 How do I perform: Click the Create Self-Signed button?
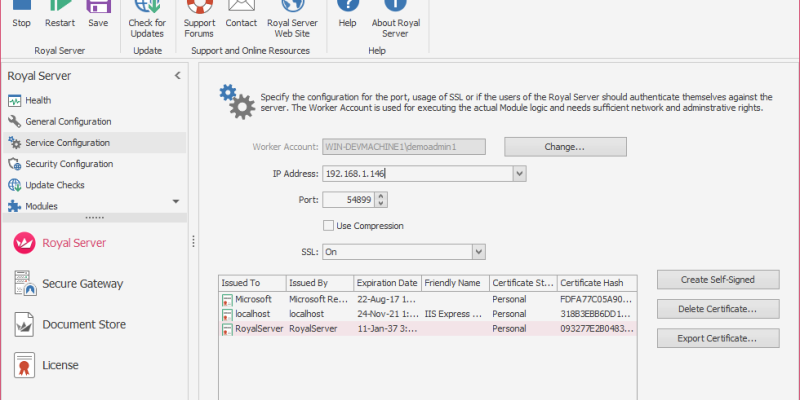click(717, 279)
